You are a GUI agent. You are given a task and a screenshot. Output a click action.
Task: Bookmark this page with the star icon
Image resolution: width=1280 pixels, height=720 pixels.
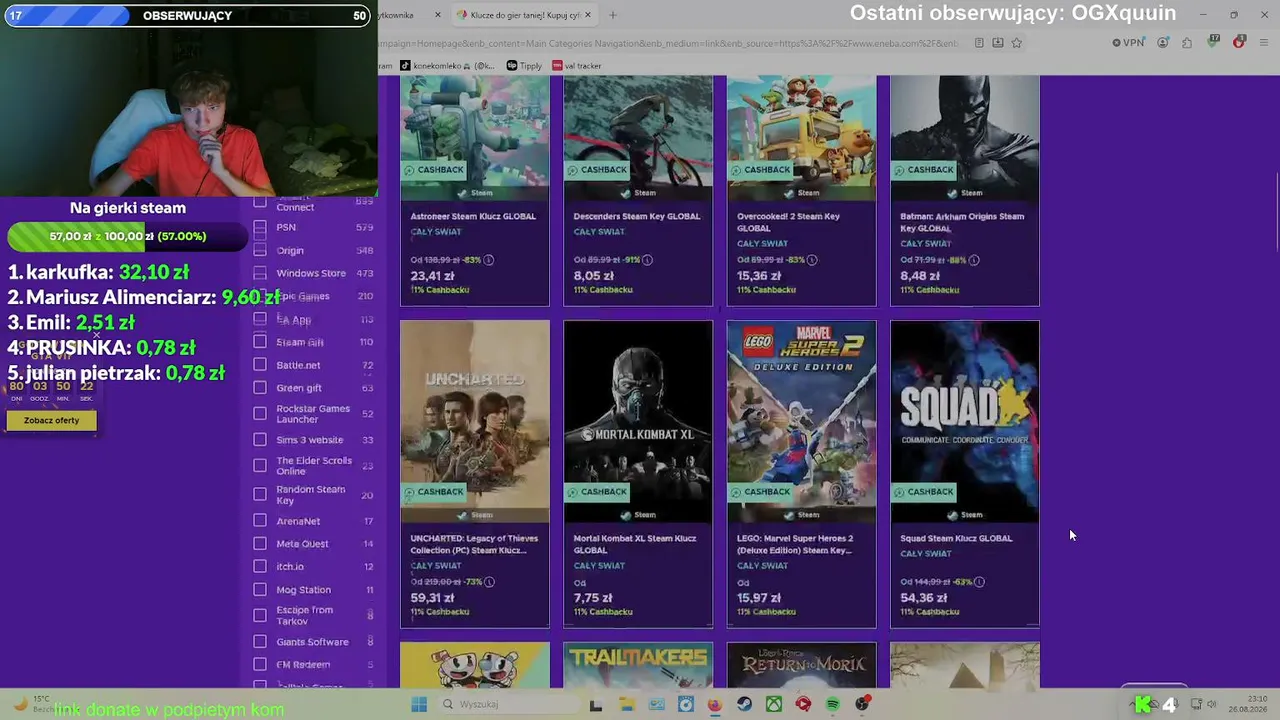(1016, 43)
